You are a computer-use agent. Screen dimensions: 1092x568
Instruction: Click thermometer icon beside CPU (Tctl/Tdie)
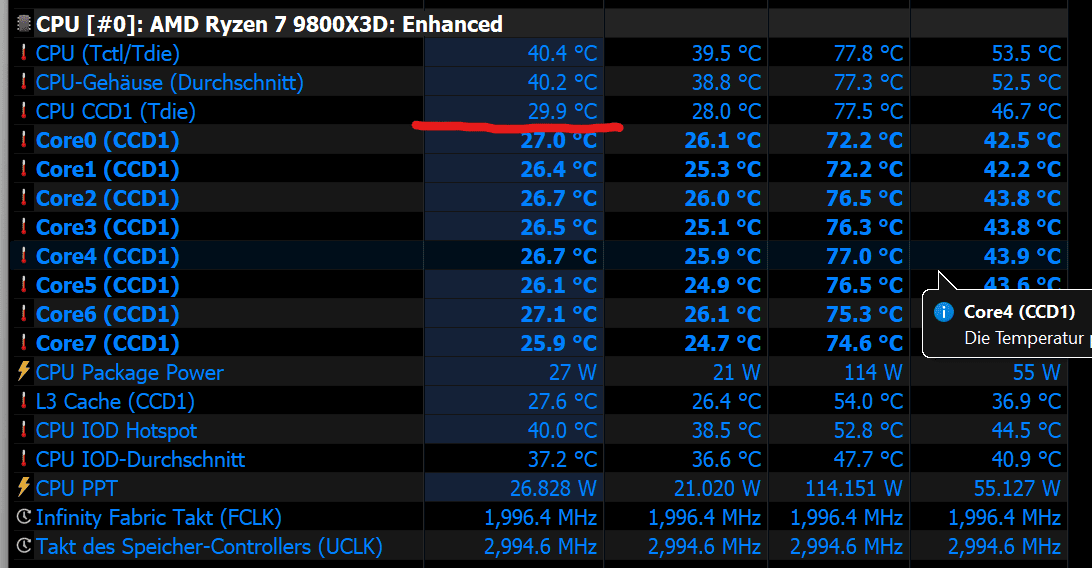click(x=24, y=53)
